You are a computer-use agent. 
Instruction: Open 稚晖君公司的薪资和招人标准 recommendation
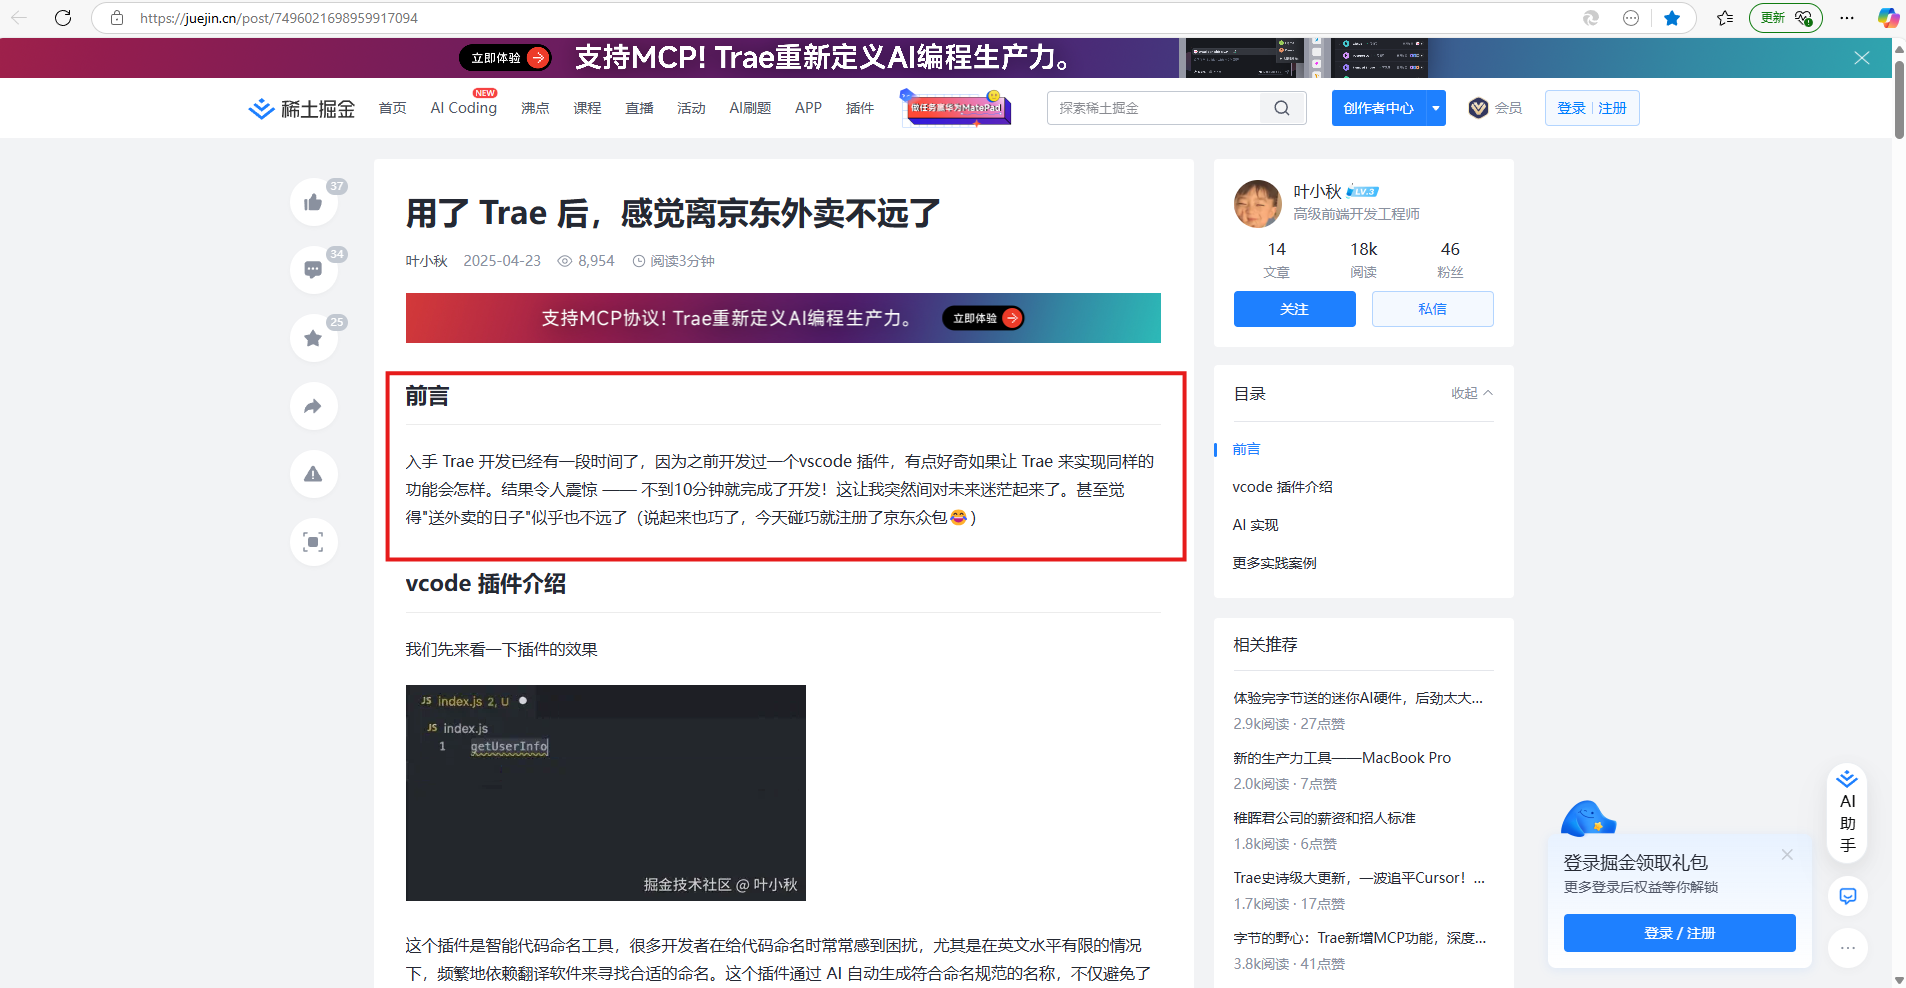click(1324, 818)
